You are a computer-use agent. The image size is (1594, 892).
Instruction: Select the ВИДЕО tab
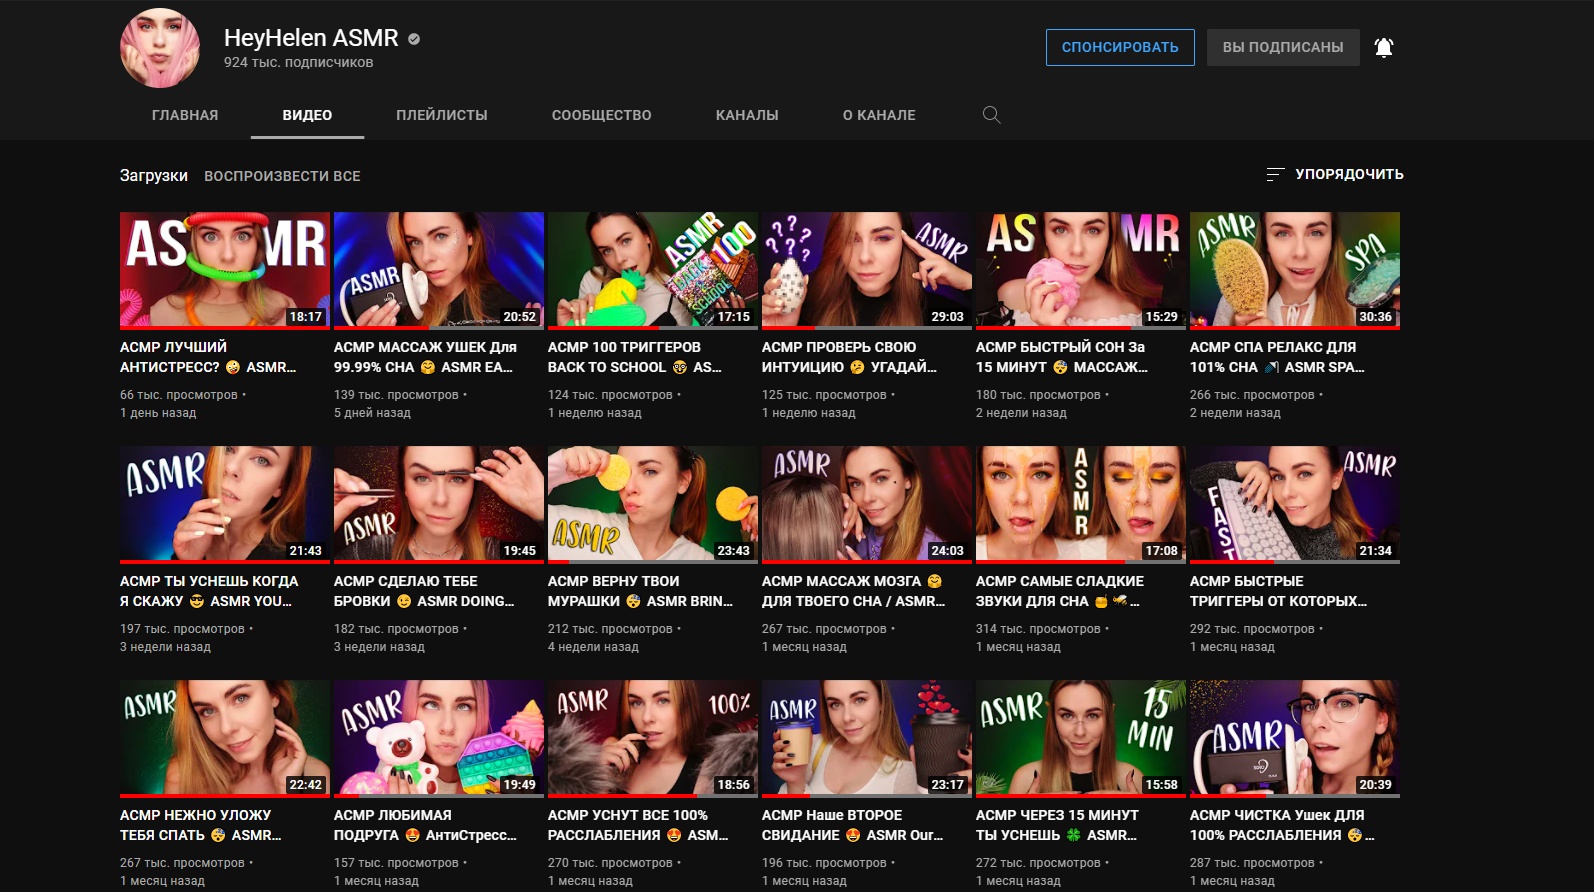tap(307, 115)
